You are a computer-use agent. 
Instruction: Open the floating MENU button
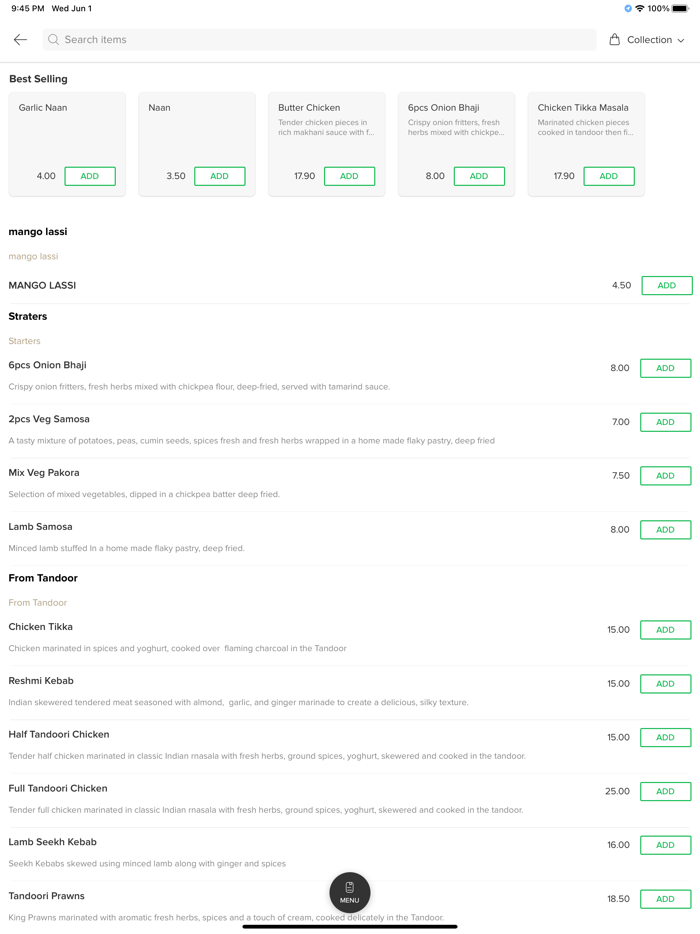[x=350, y=892]
